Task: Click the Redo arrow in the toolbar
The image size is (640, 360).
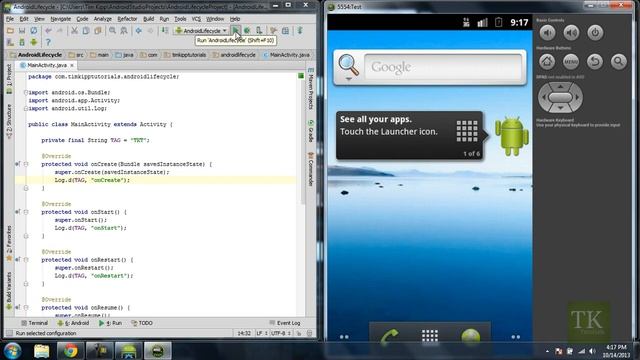Action: (60, 31)
